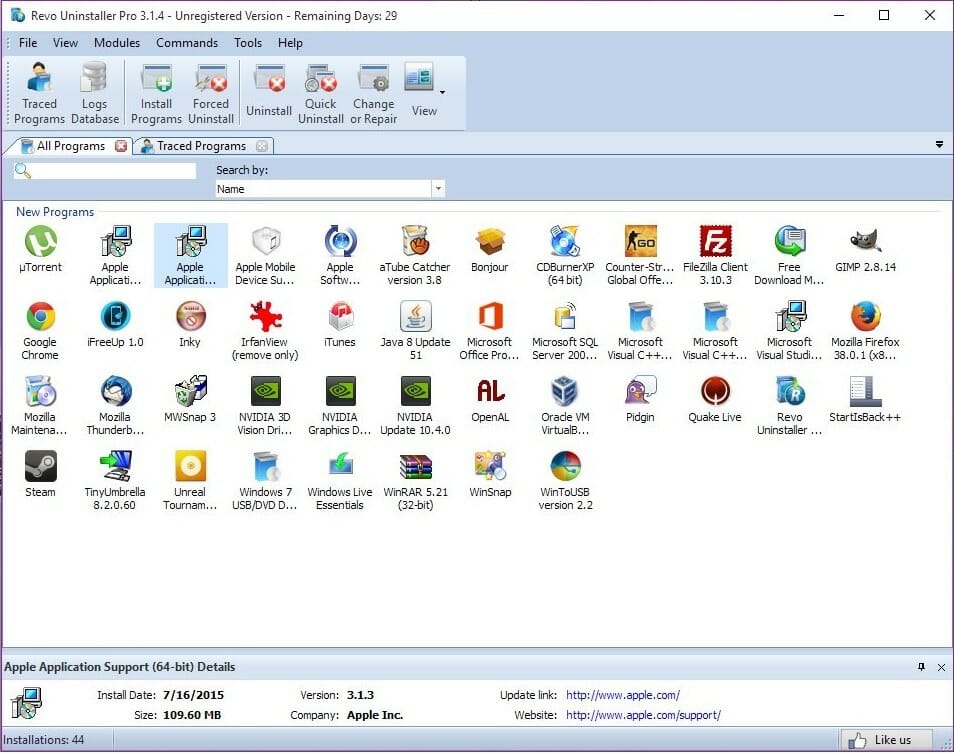Screen dimensions: 954x753
Task: Open the Tools menu
Action: coord(248,43)
